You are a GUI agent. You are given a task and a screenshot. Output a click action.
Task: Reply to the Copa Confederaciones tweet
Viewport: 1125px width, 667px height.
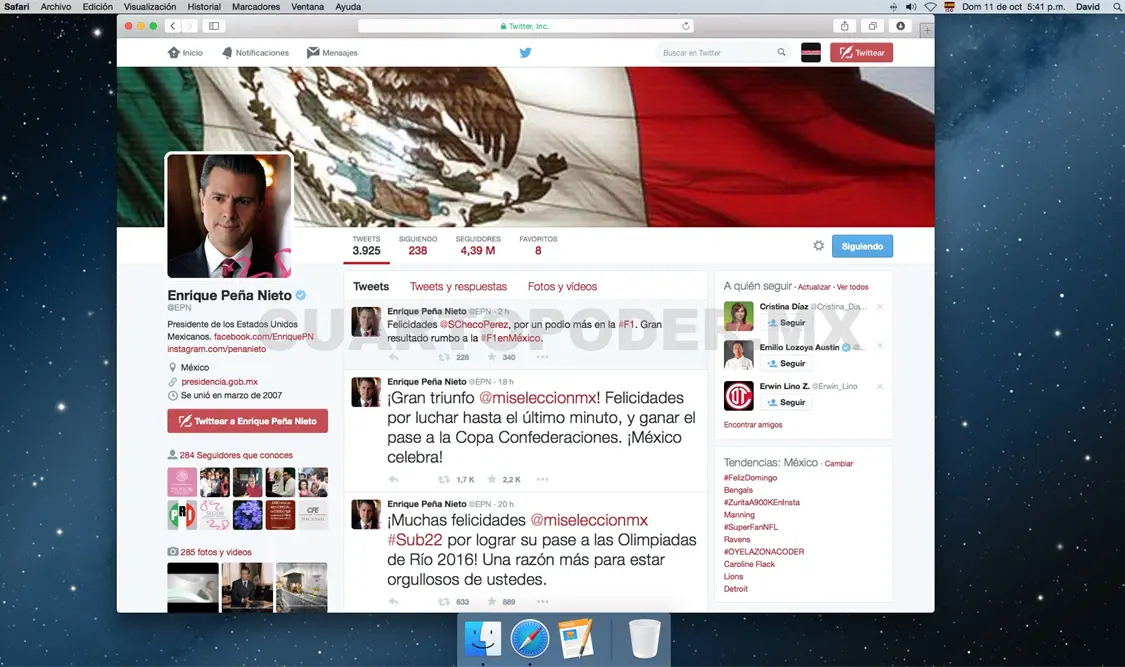click(x=393, y=480)
